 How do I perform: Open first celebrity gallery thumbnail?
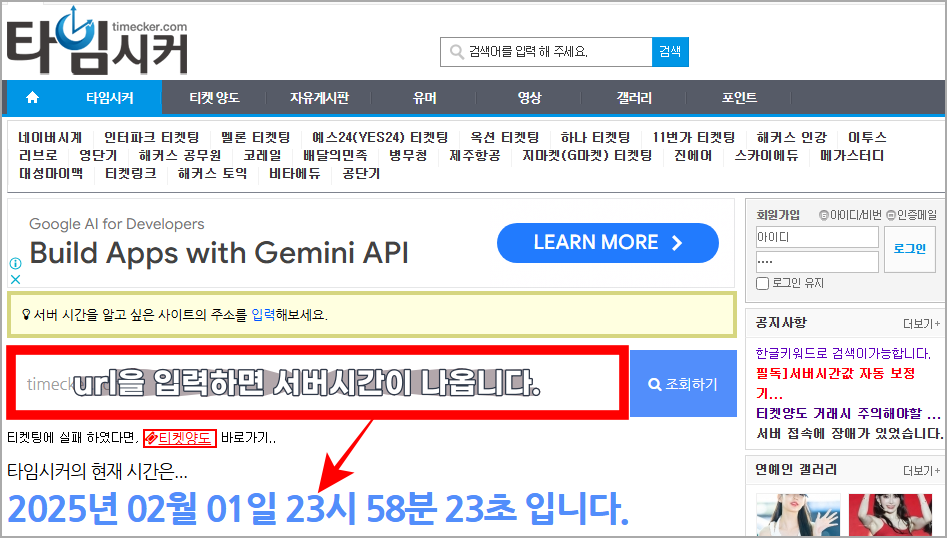[798, 514]
